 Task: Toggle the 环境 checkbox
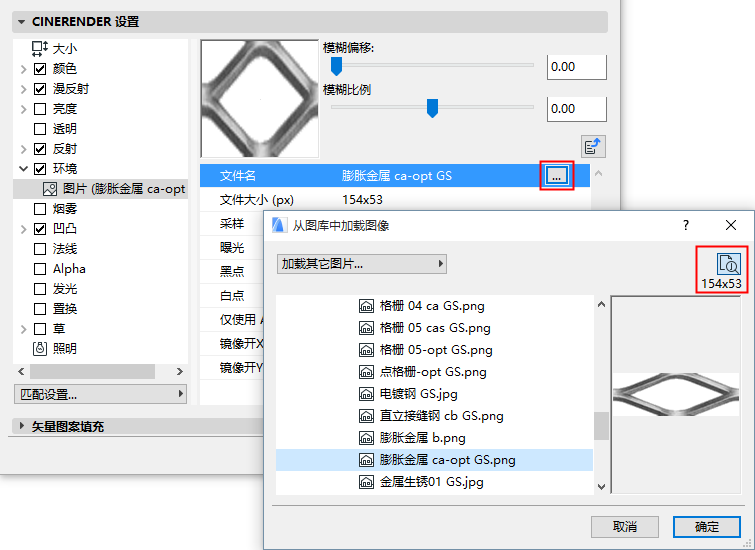pos(40,169)
